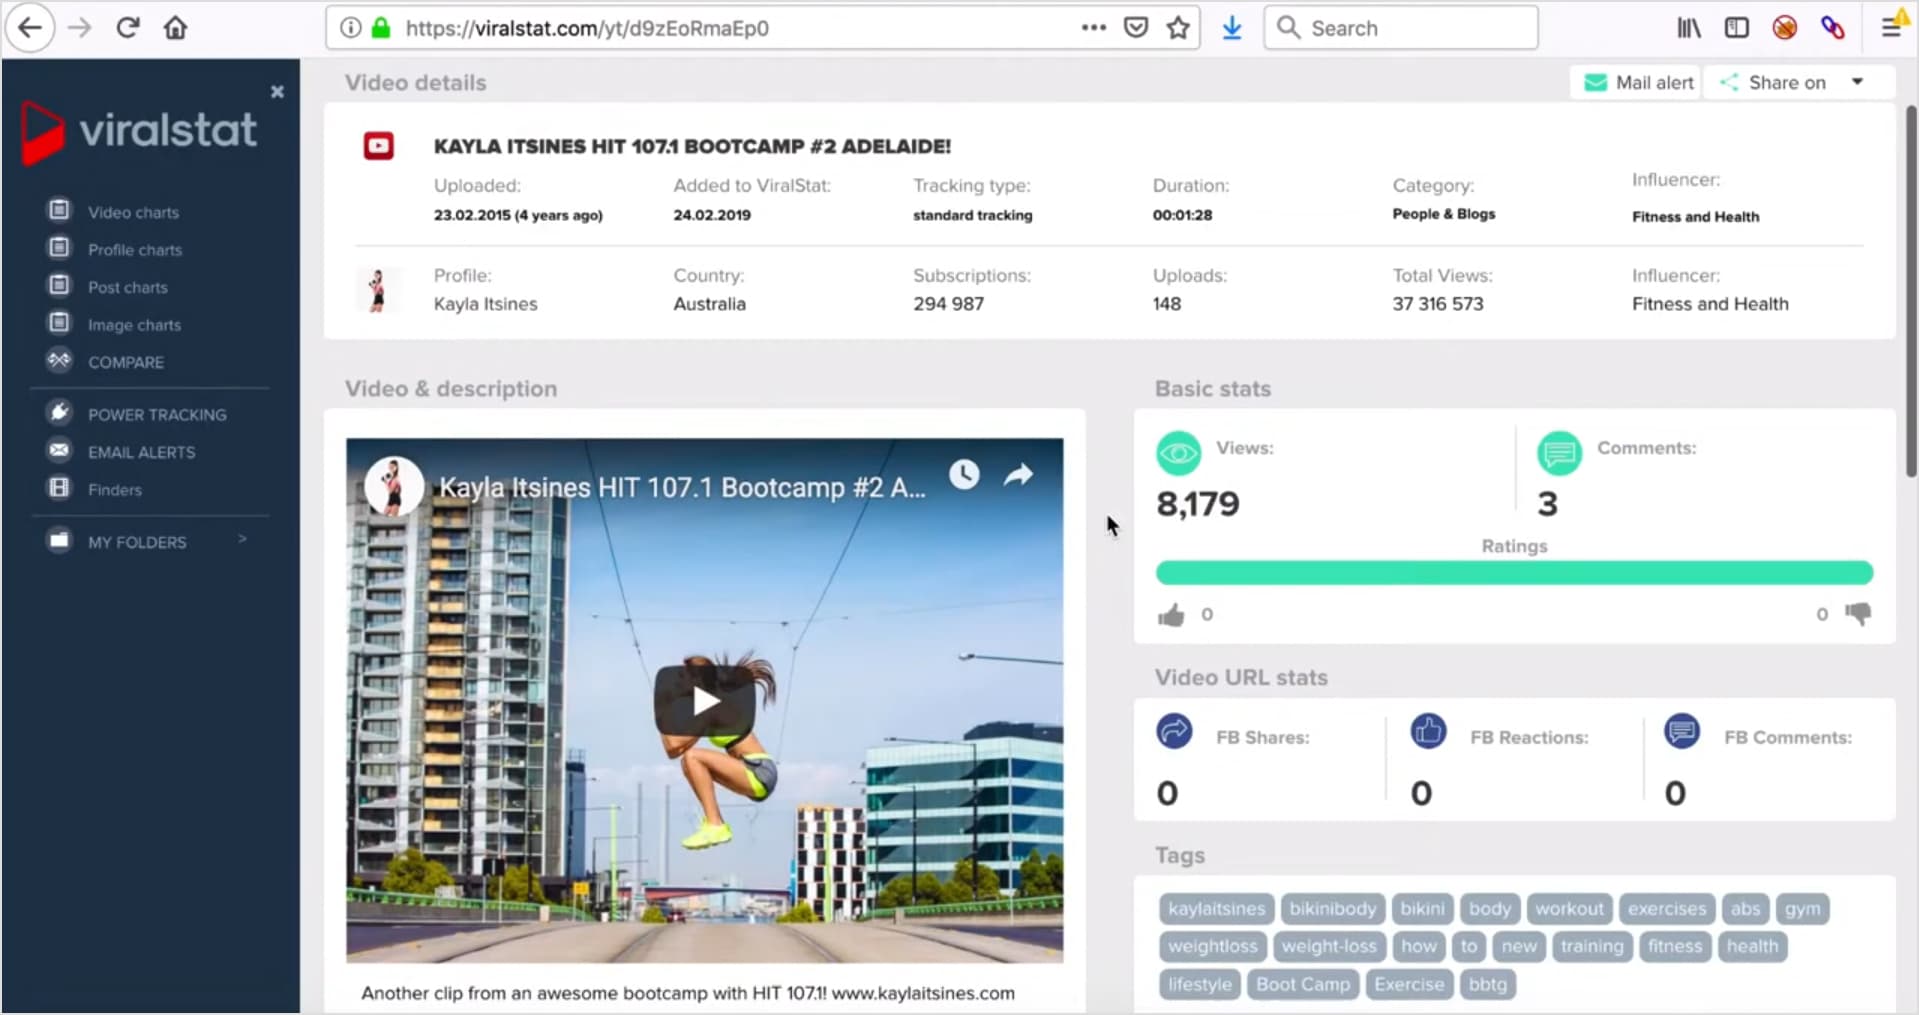
Task: Click inside the browser Search field
Action: pyautogui.click(x=1400, y=28)
